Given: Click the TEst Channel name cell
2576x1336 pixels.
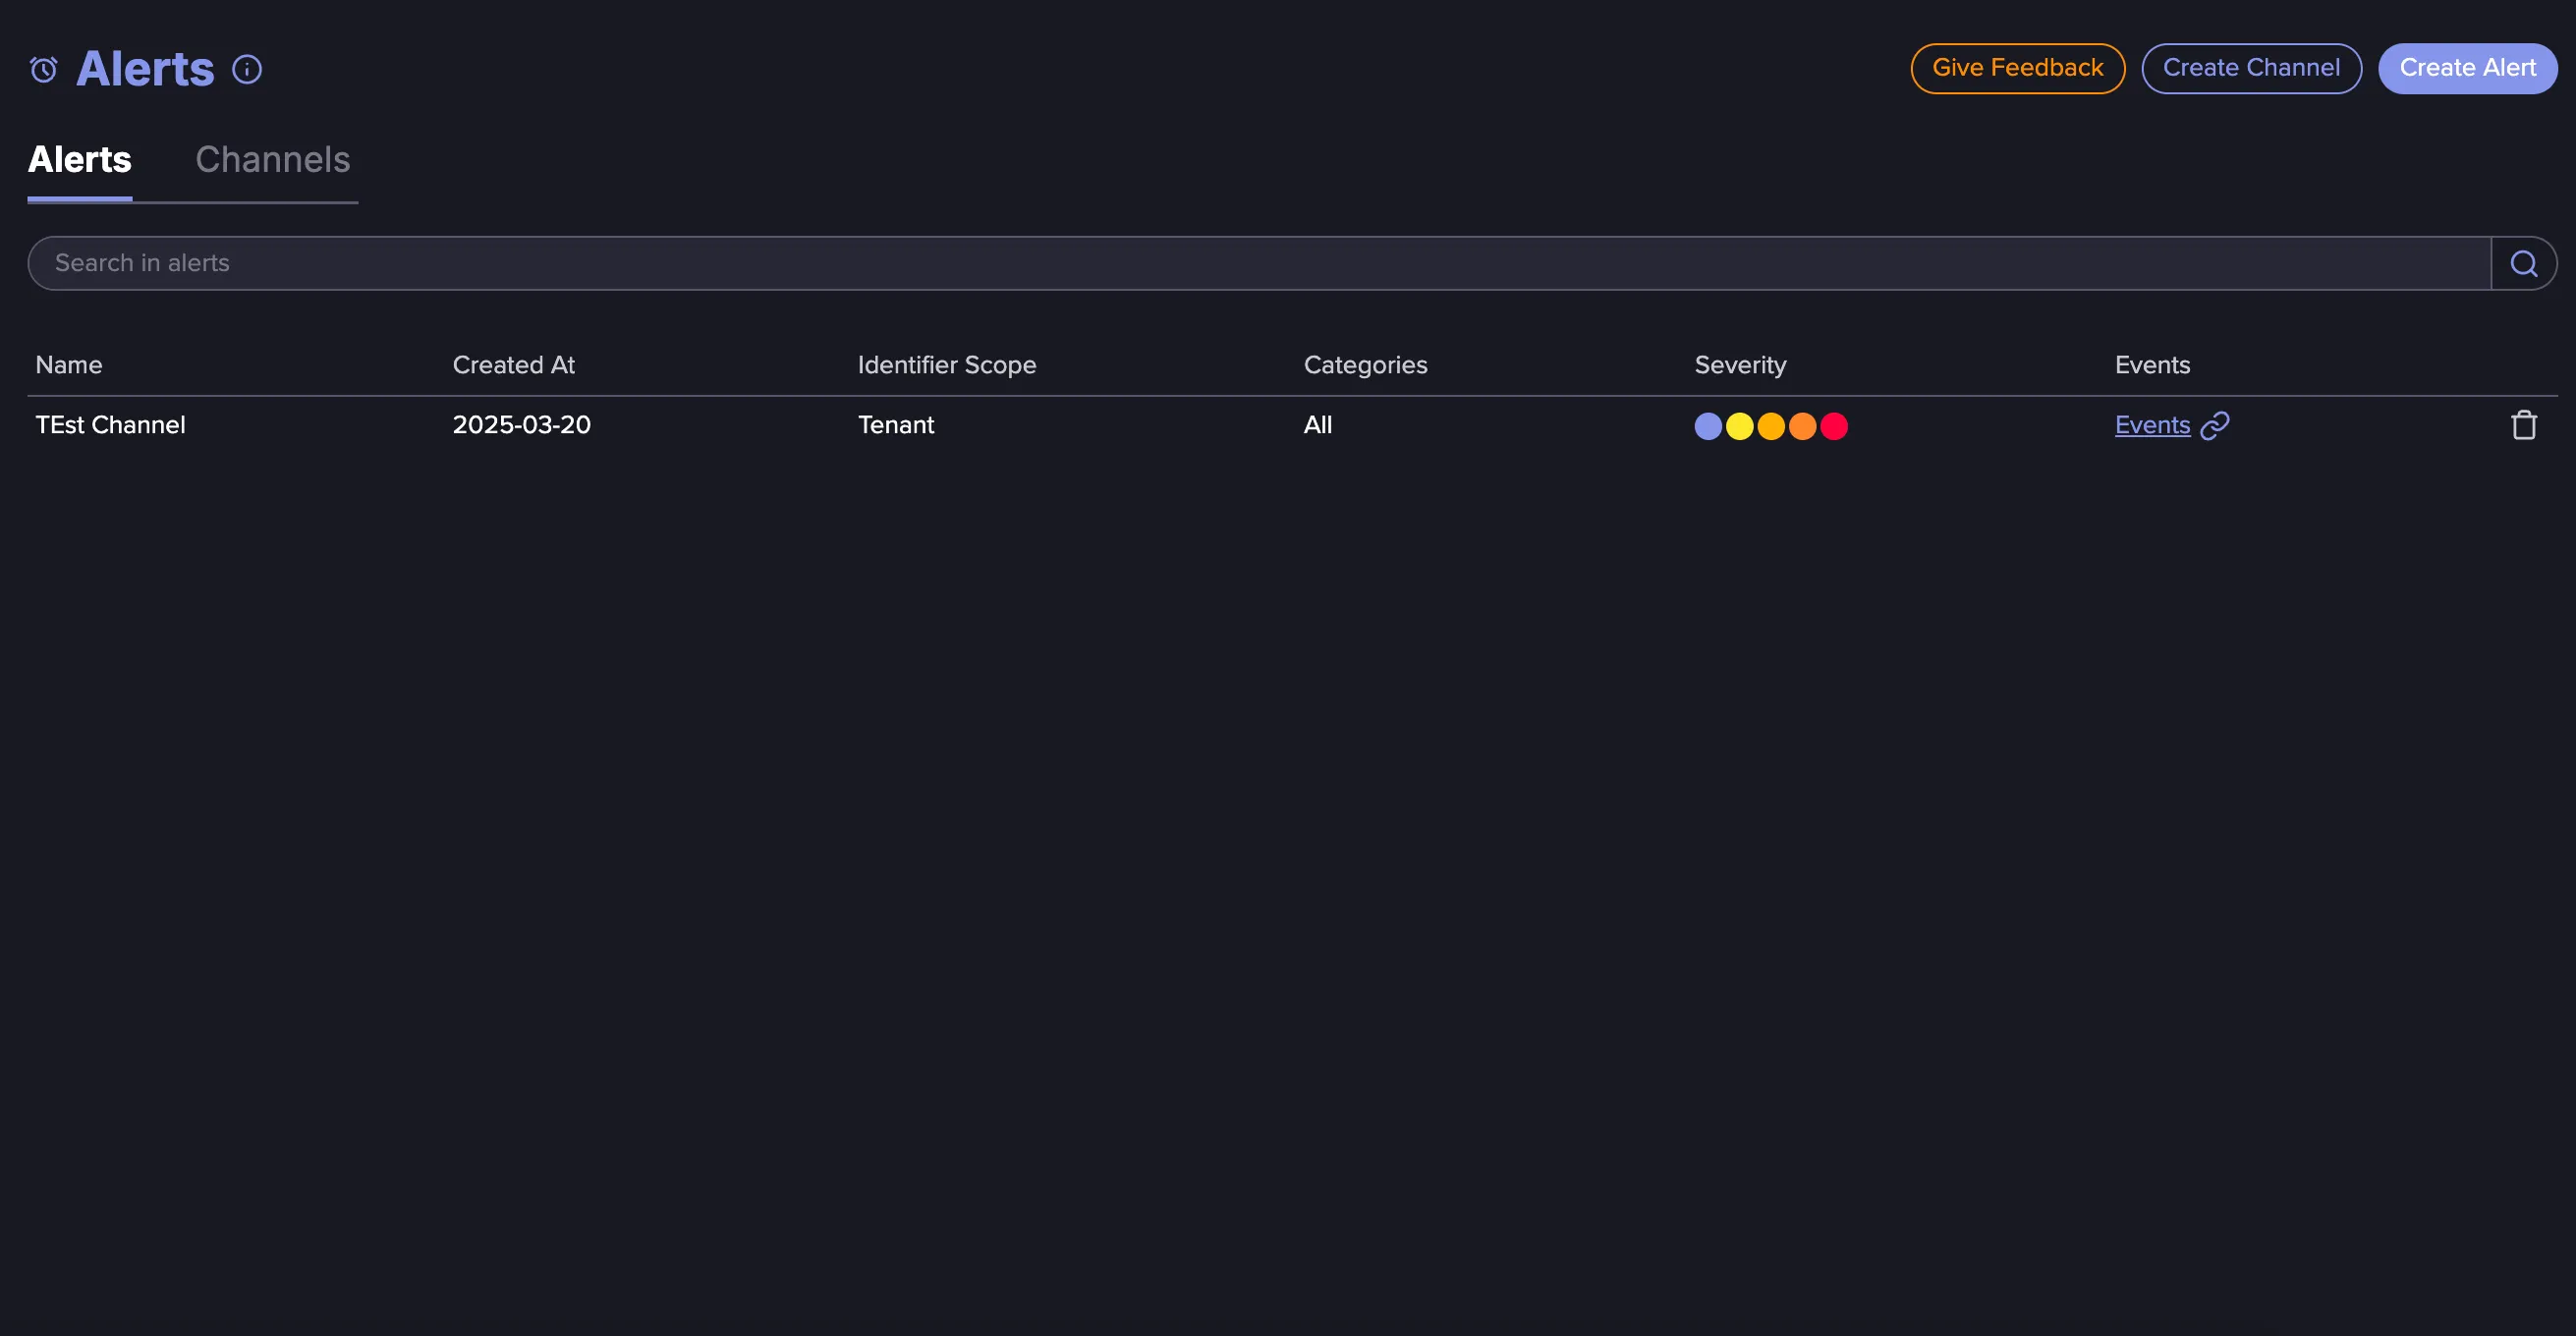Looking at the screenshot, I should pyautogui.click(x=110, y=425).
